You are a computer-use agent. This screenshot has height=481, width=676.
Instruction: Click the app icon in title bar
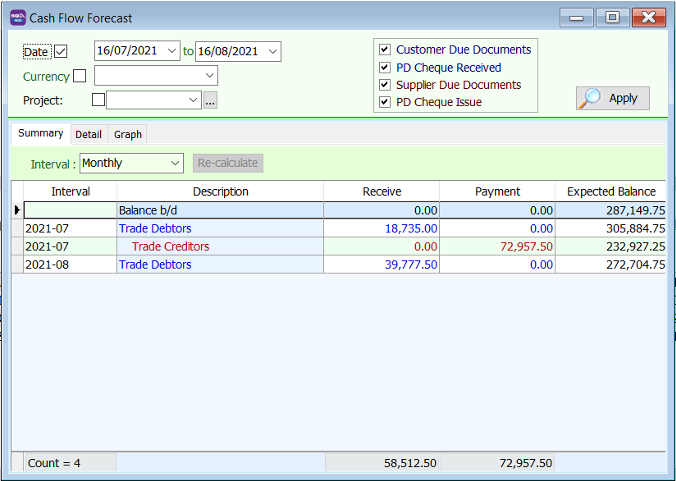pyautogui.click(x=18, y=17)
